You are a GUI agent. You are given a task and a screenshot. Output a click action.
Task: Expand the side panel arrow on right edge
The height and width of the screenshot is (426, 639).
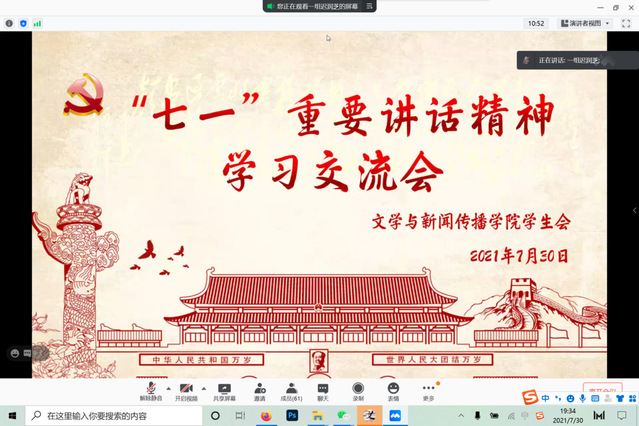click(x=634, y=210)
